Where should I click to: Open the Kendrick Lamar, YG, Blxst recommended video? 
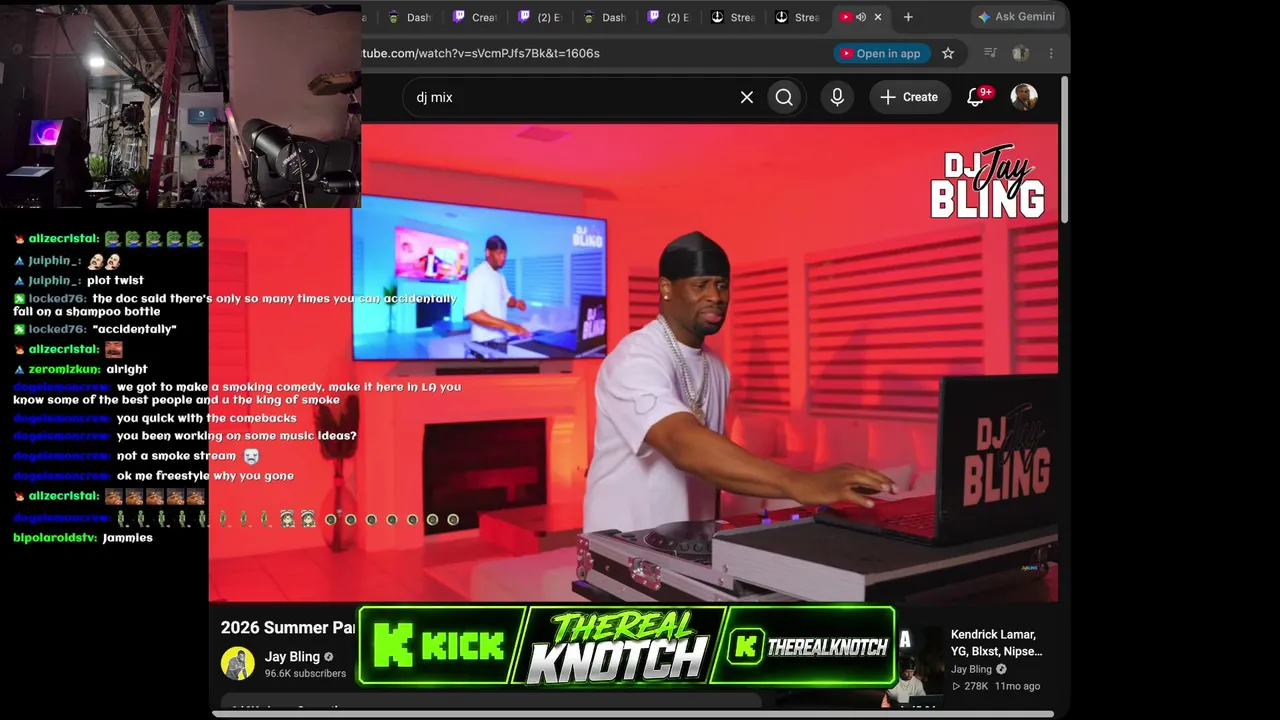996,643
